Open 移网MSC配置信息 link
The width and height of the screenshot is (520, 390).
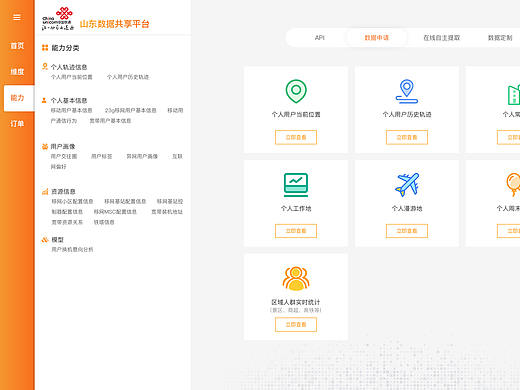(115, 212)
